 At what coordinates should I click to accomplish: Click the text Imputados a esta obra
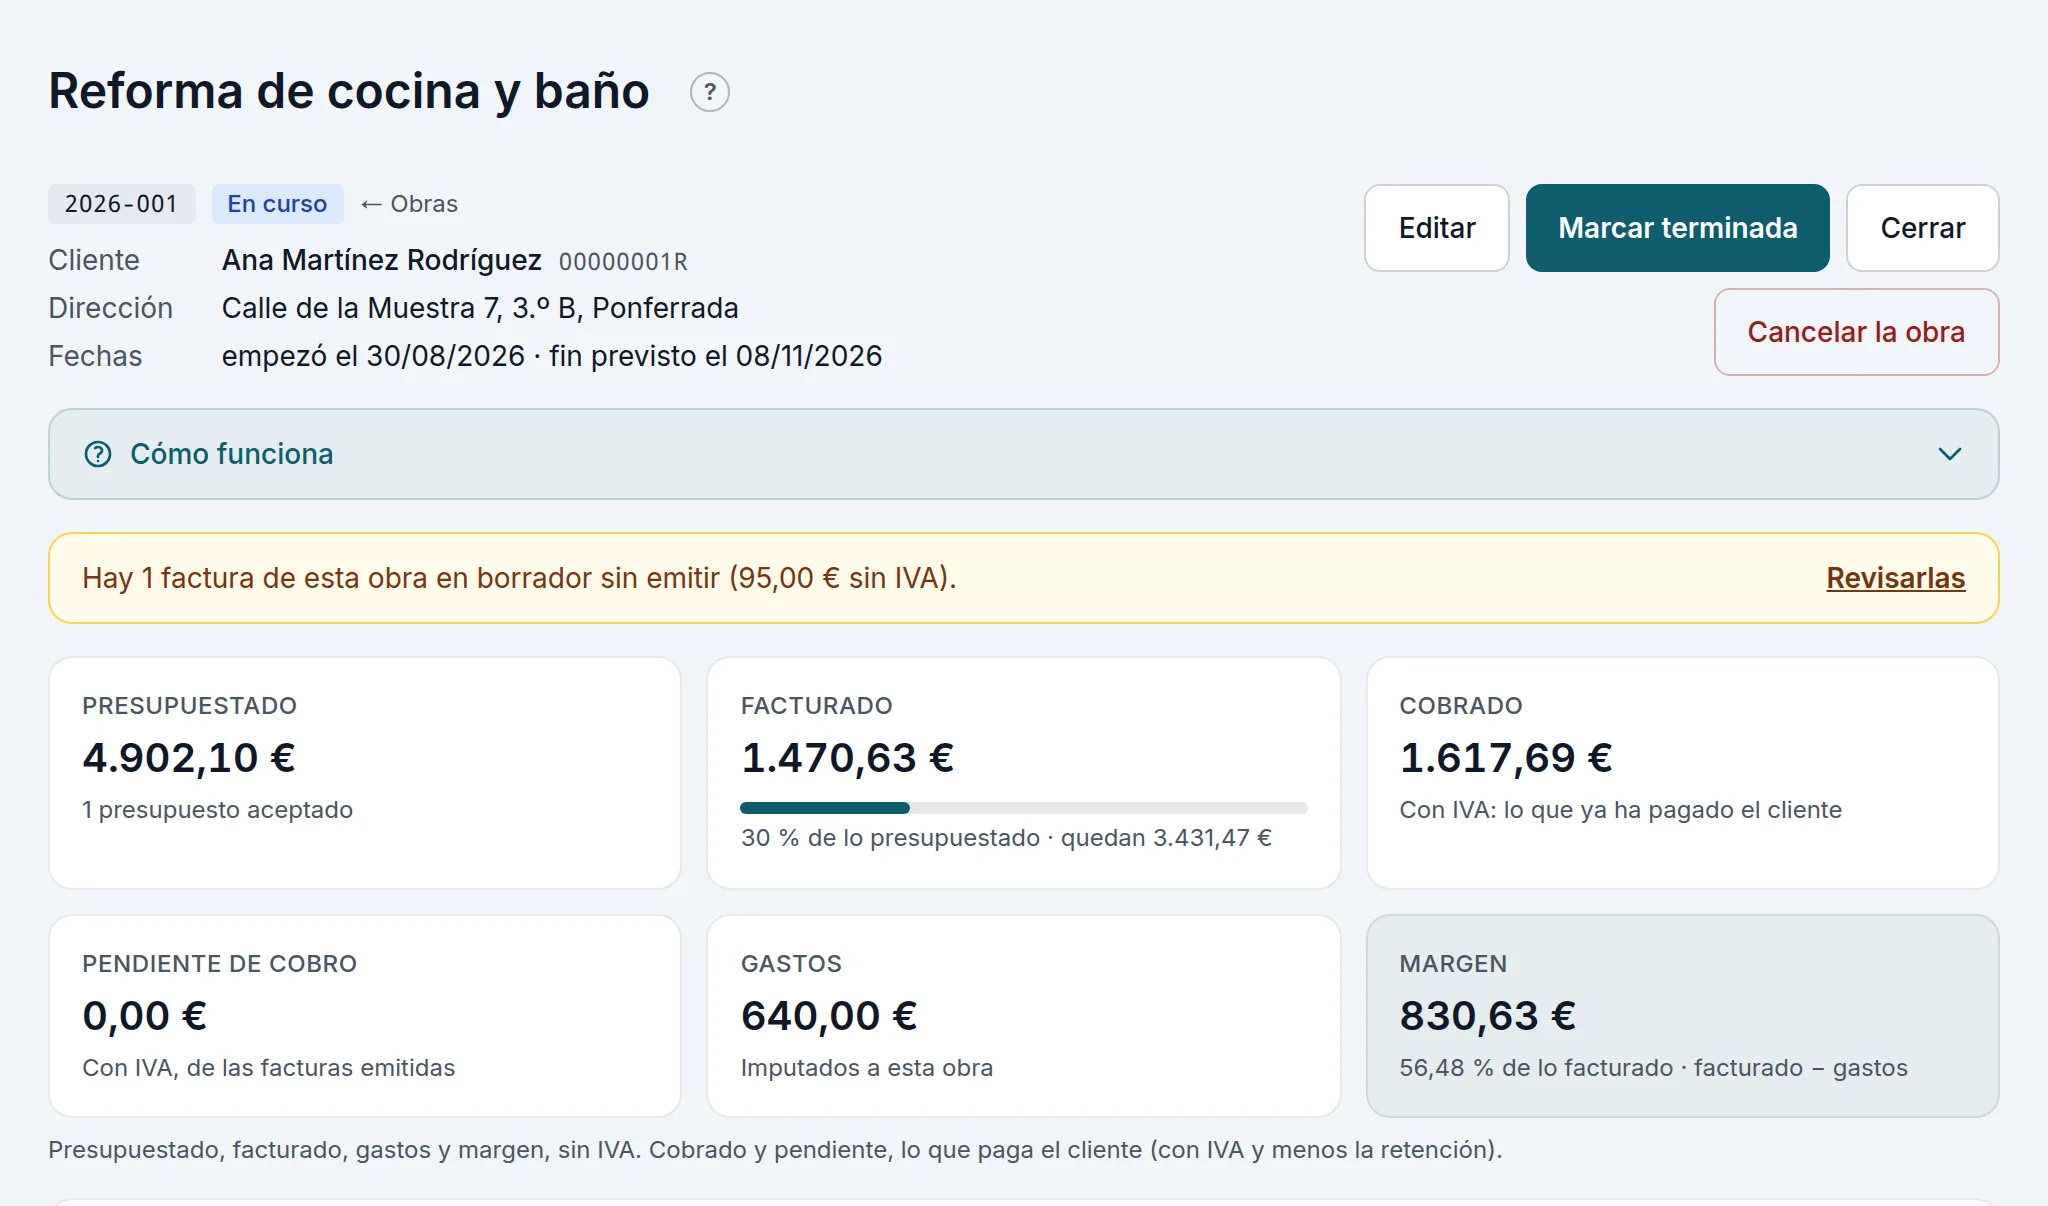(866, 1068)
